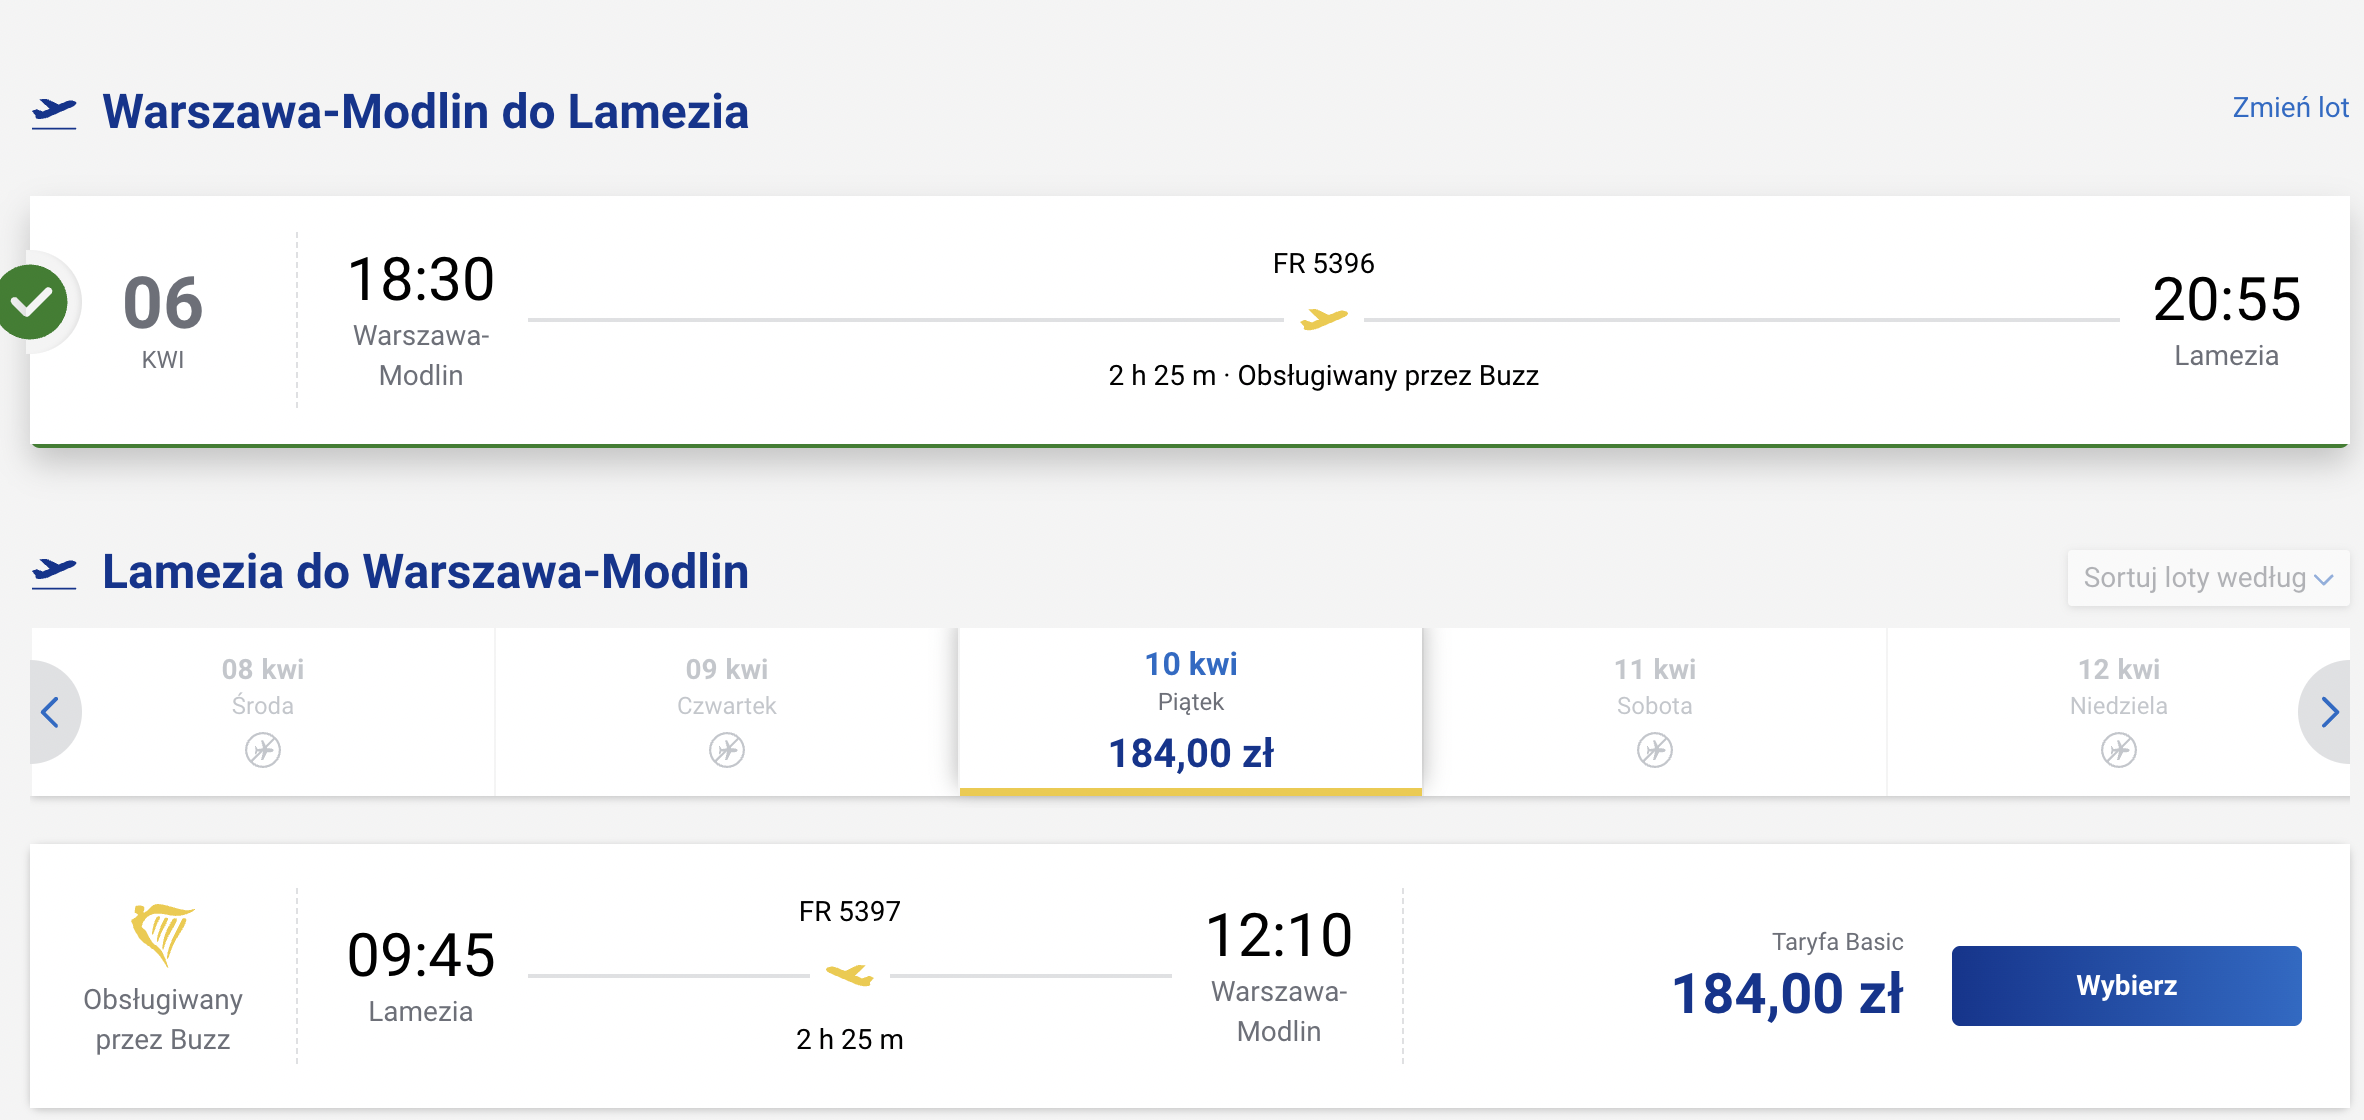Open the Sortuj loty według dropdown
The height and width of the screenshot is (1120, 2364).
tap(2208, 578)
